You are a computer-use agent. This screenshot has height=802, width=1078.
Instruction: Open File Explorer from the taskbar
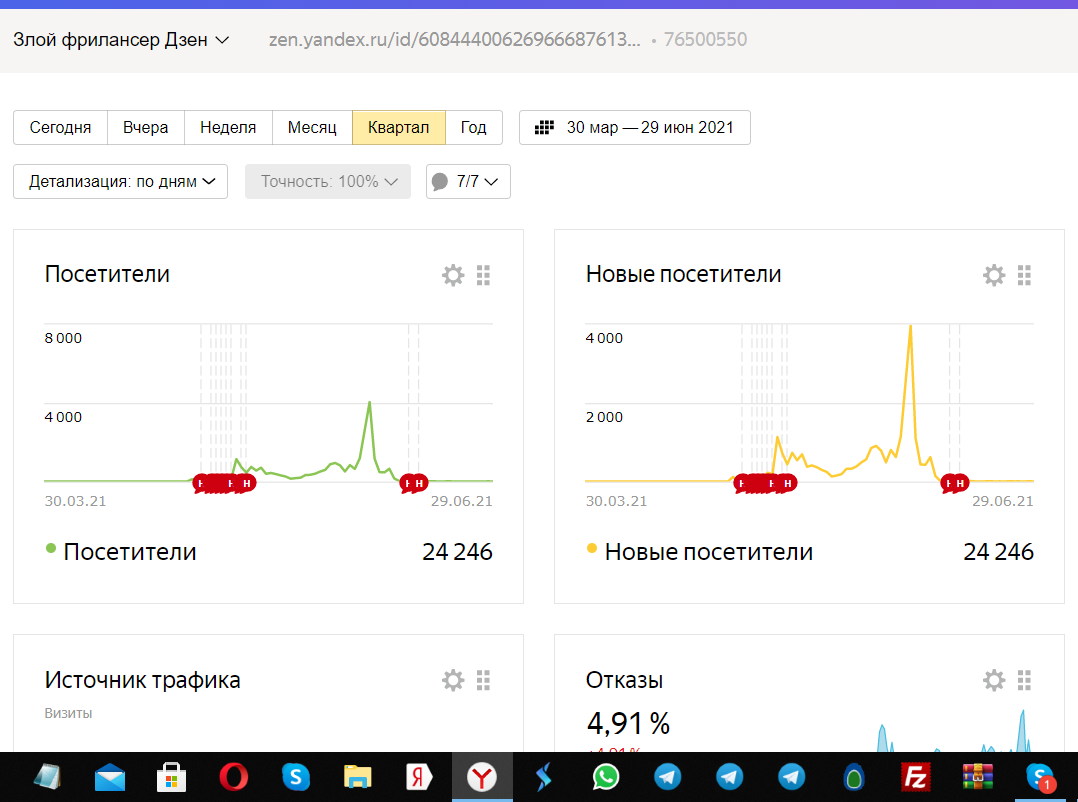click(358, 777)
